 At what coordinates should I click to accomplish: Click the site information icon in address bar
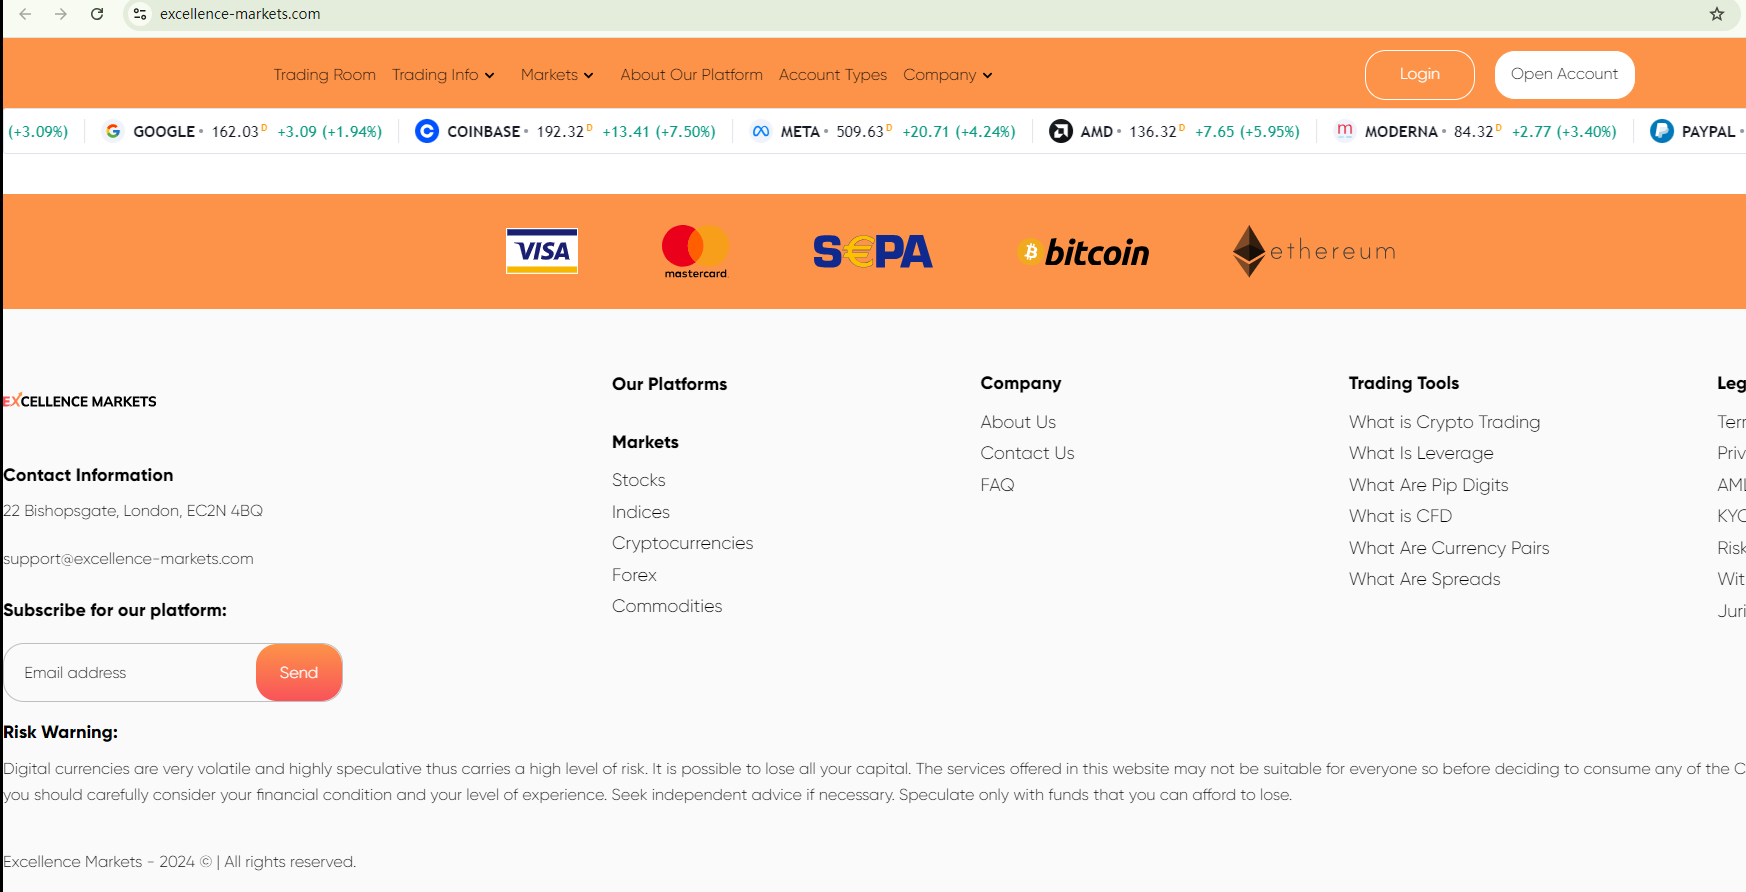140,14
